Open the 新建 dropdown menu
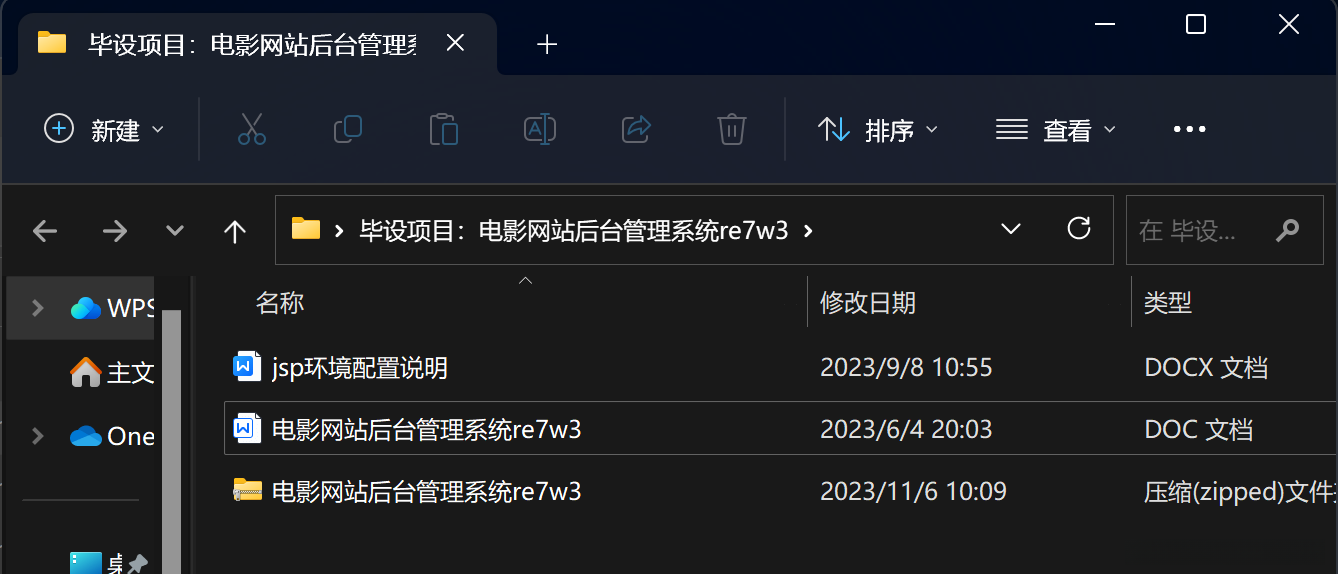The height and width of the screenshot is (574, 1338). [104, 130]
